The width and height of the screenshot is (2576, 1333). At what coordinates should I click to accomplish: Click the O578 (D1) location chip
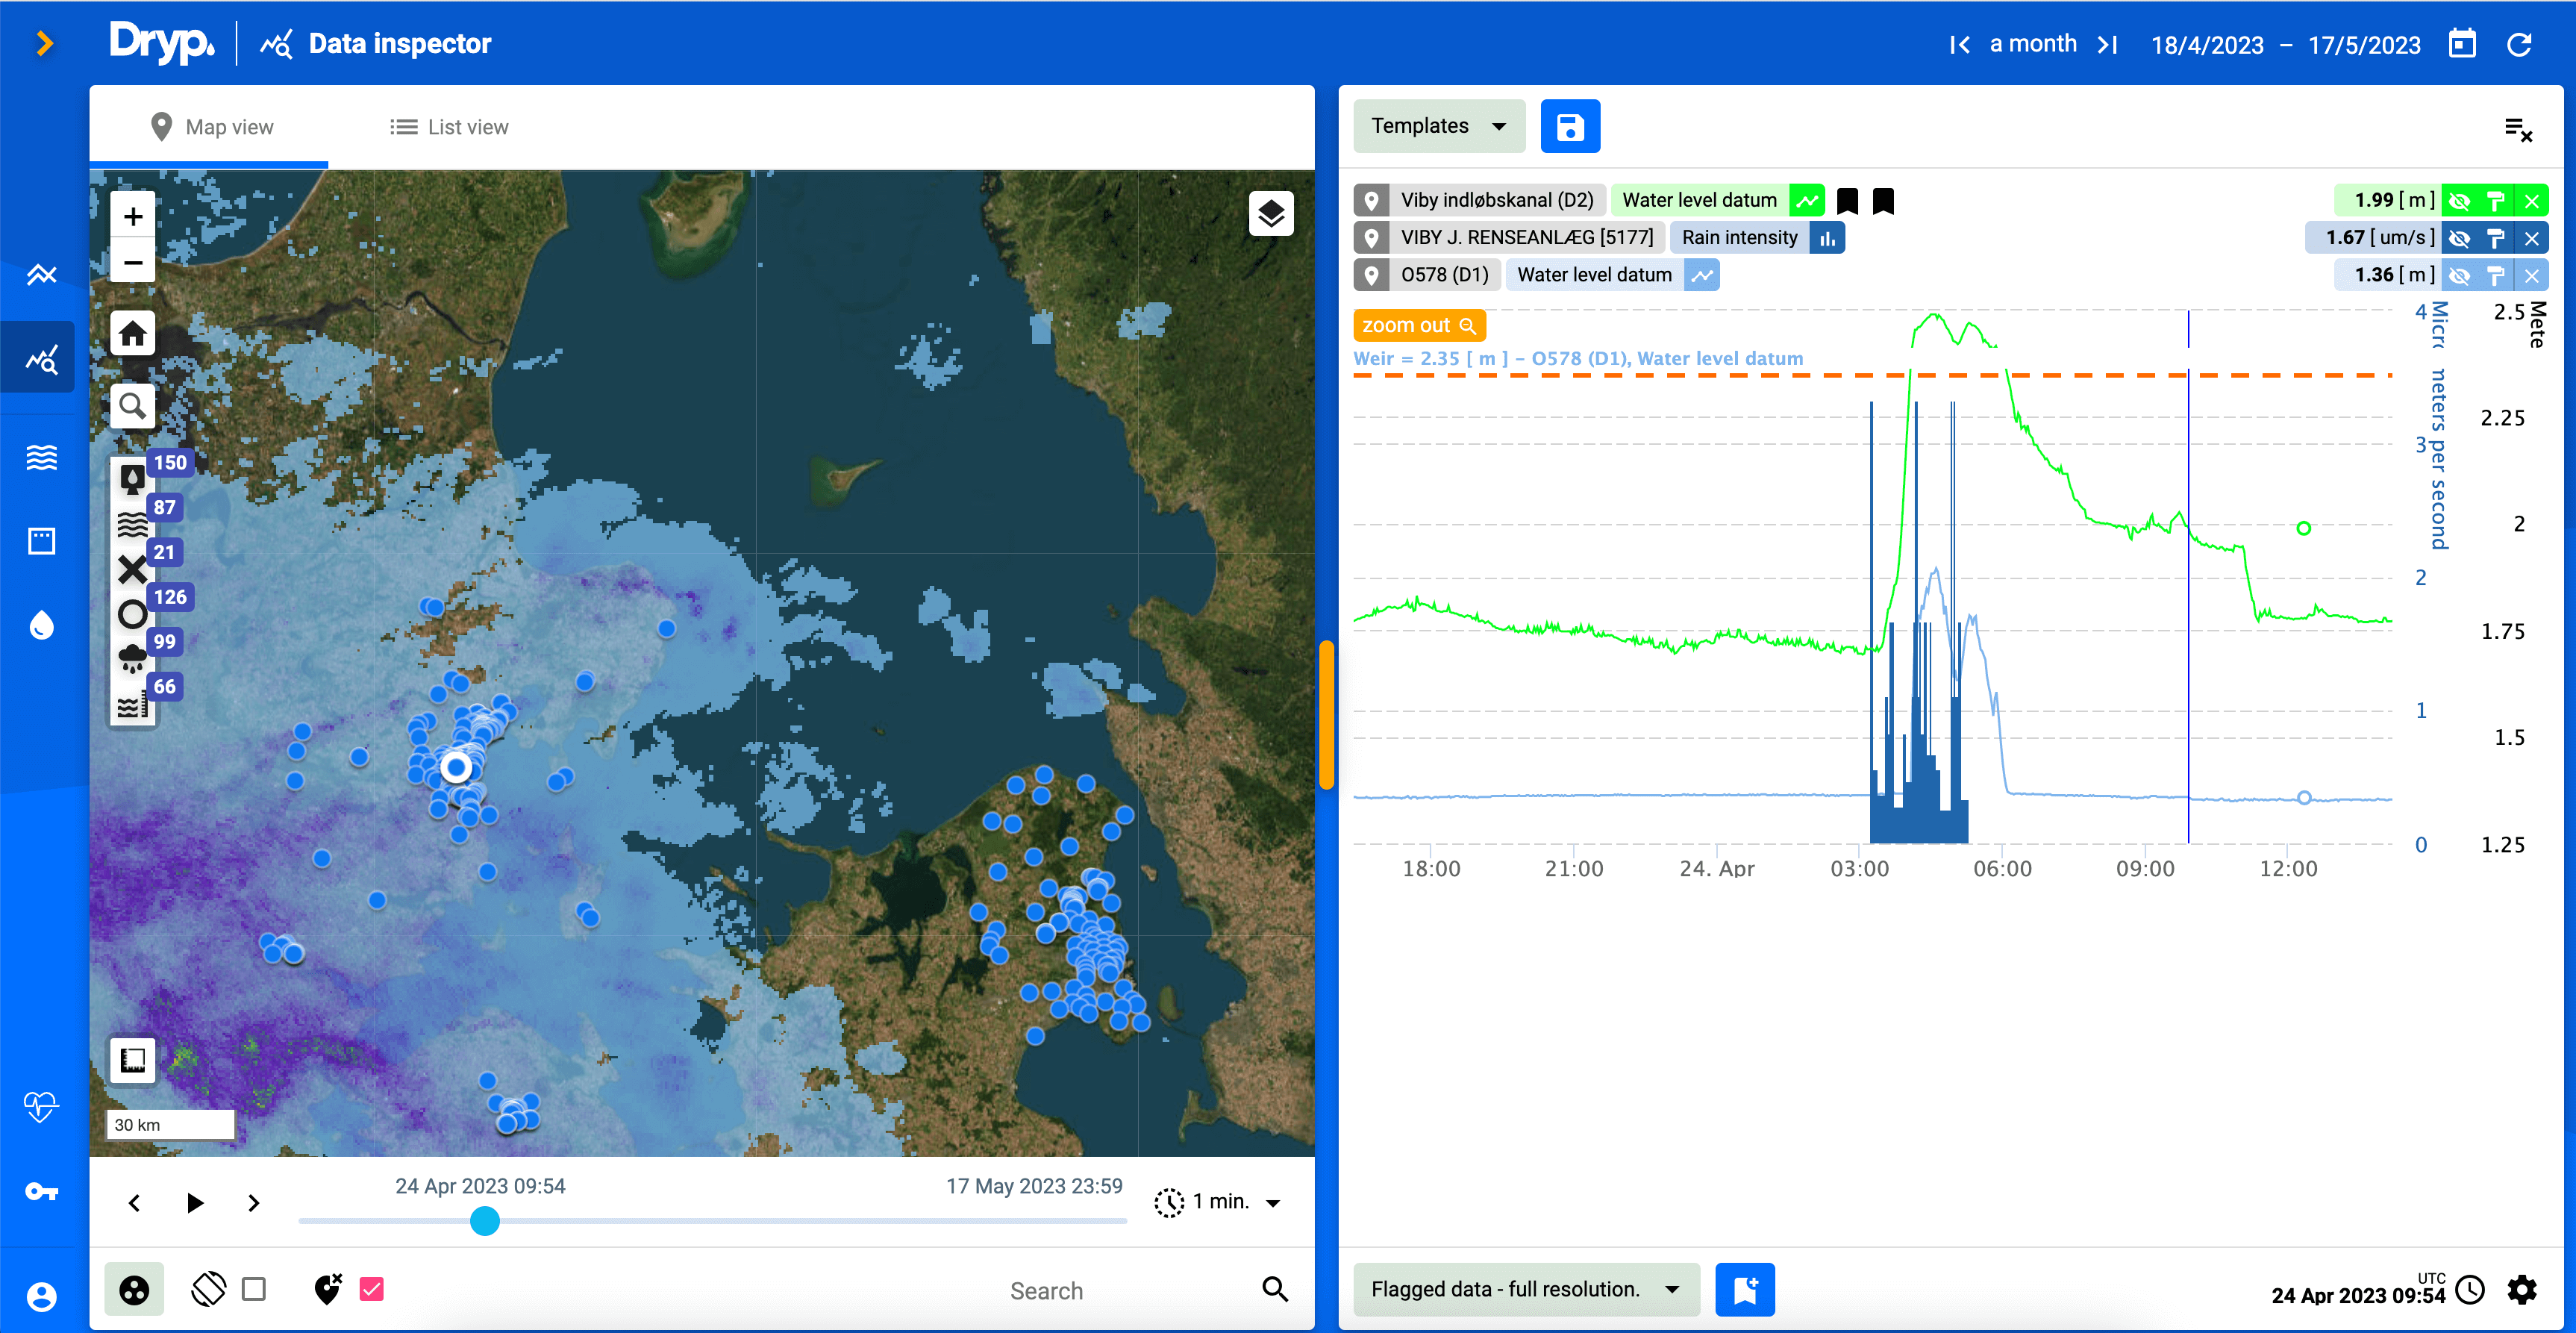click(x=1427, y=275)
